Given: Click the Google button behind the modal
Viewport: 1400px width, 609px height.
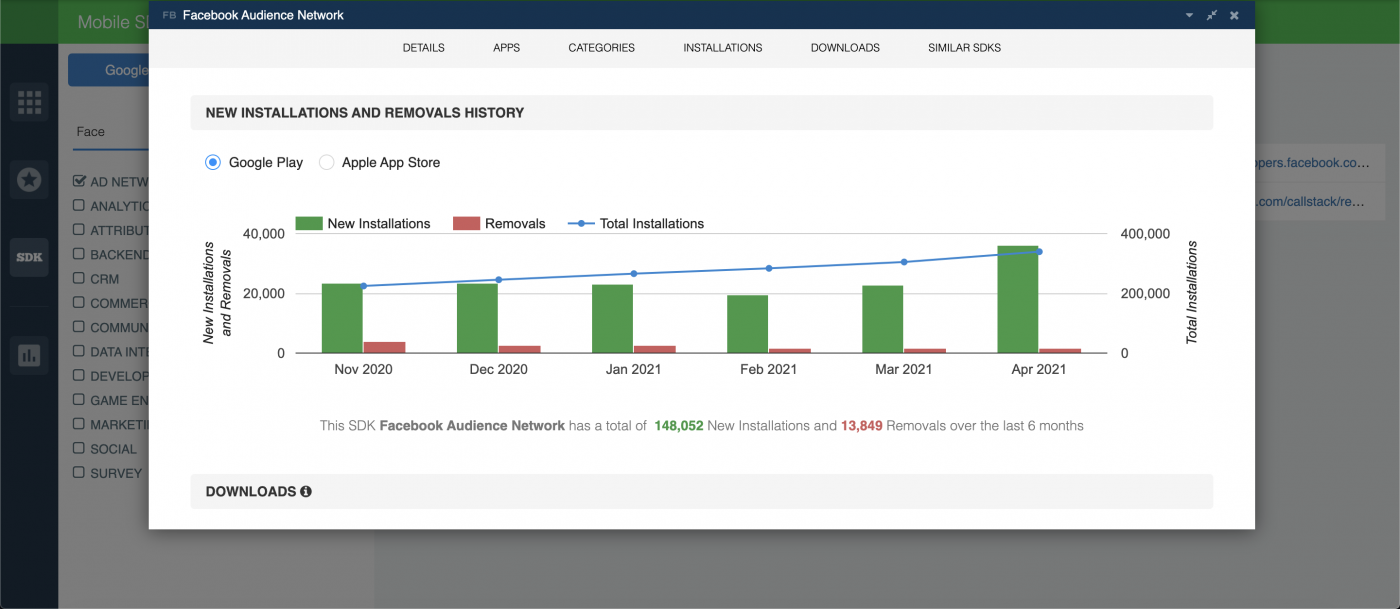Looking at the screenshot, I should pos(108,70).
